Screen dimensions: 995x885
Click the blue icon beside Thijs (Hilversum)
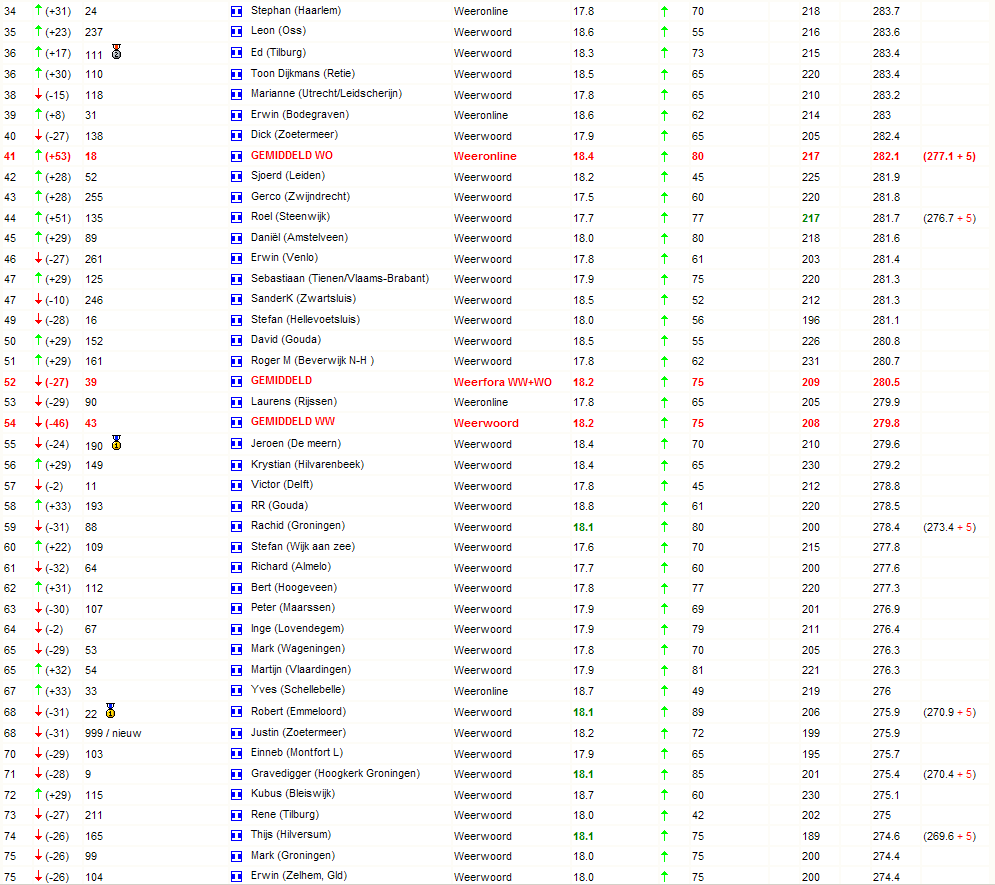(x=236, y=836)
